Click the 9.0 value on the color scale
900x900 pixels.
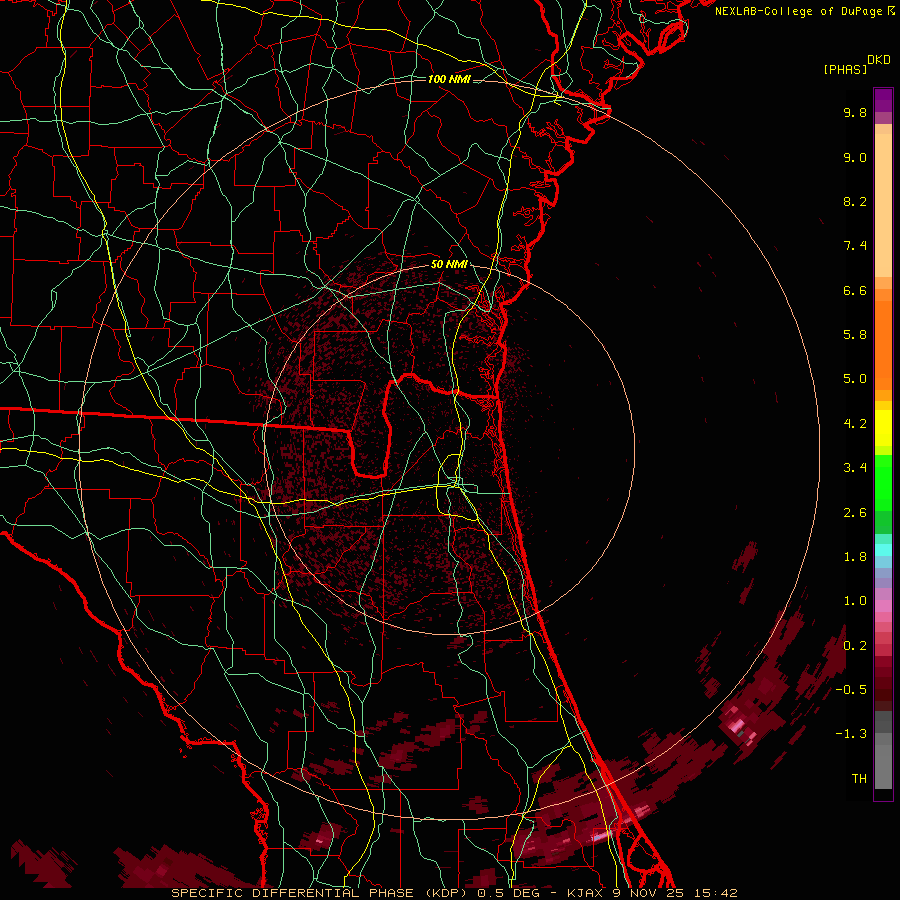pyautogui.click(x=855, y=158)
